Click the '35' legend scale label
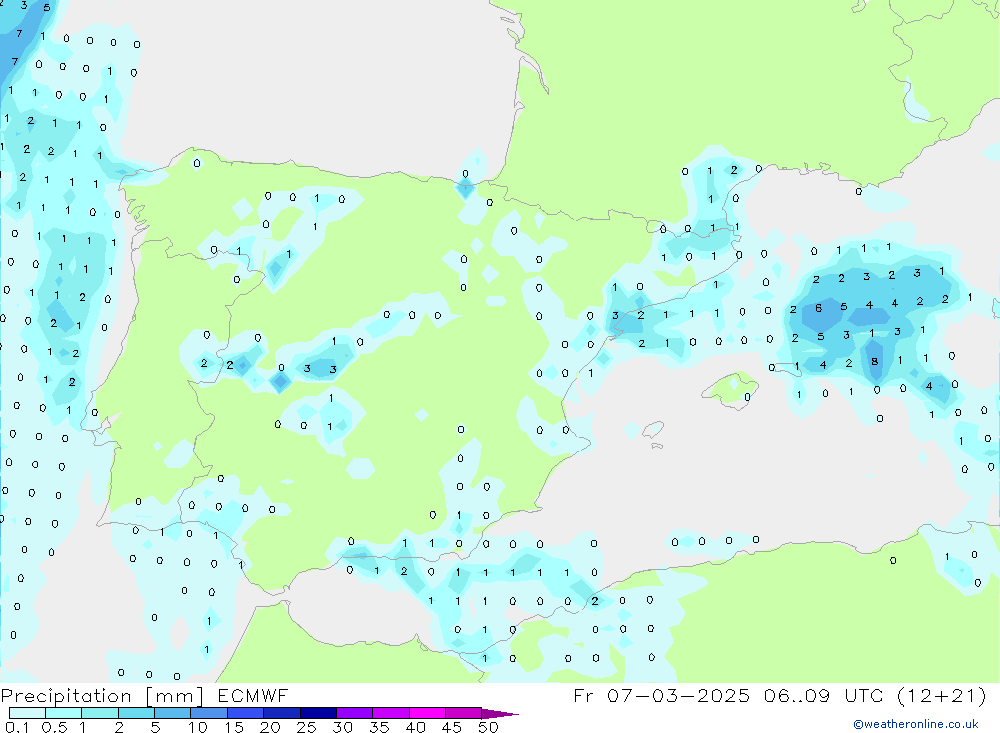1000x733 pixels. (379, 727)
